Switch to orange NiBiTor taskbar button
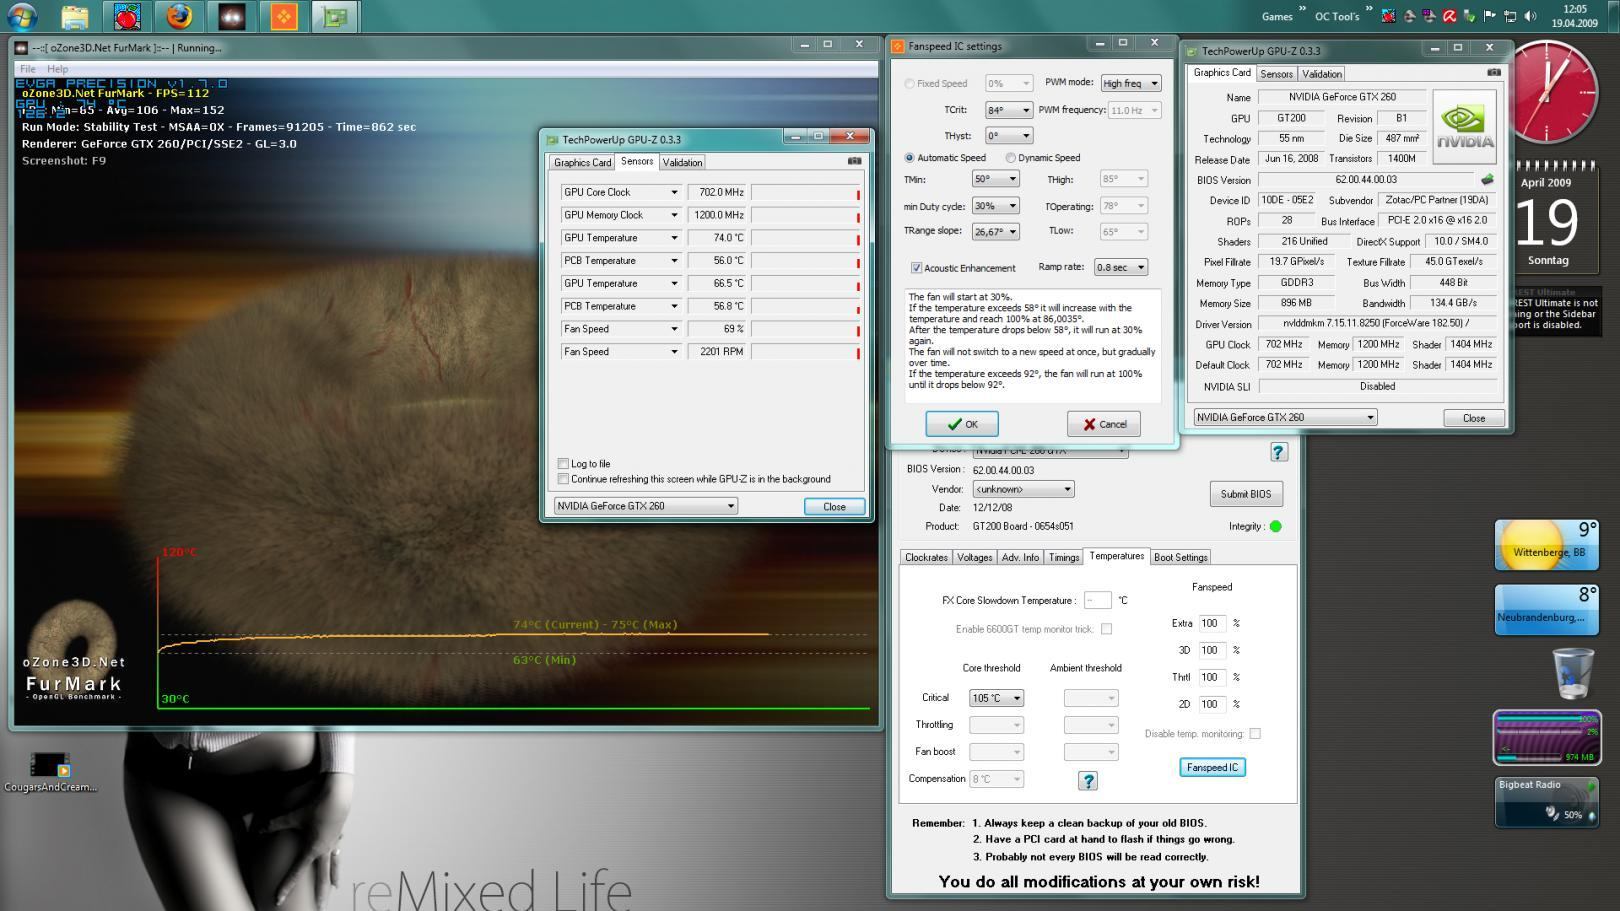This screenshot has width=1620, height=911. click(x=284, y=16)
